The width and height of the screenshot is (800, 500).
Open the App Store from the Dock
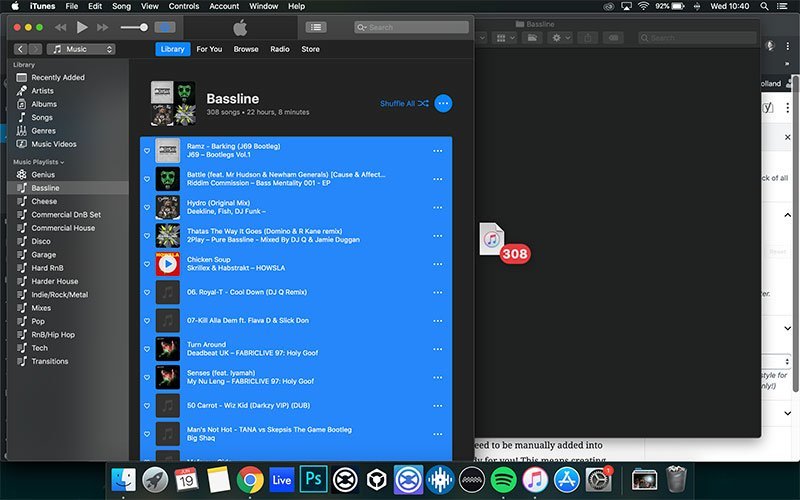pos(567,480)
